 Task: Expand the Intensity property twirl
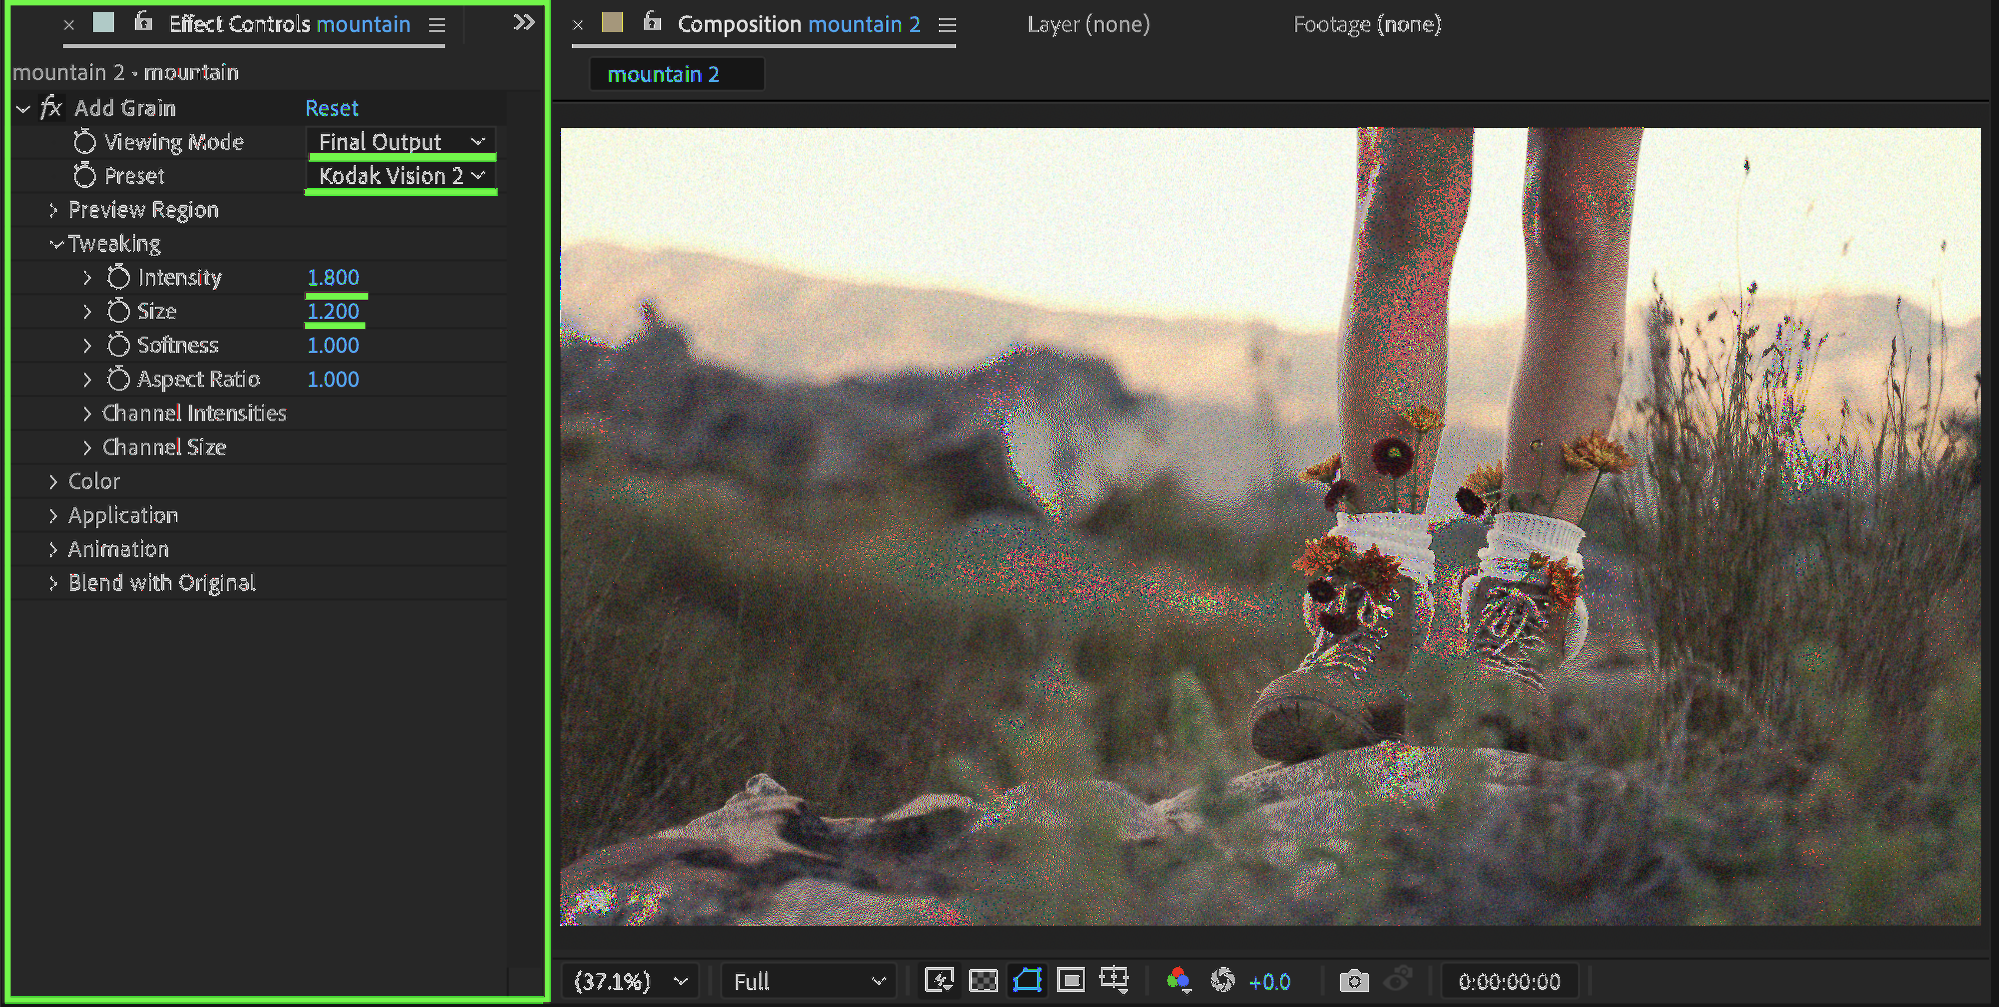87,278
